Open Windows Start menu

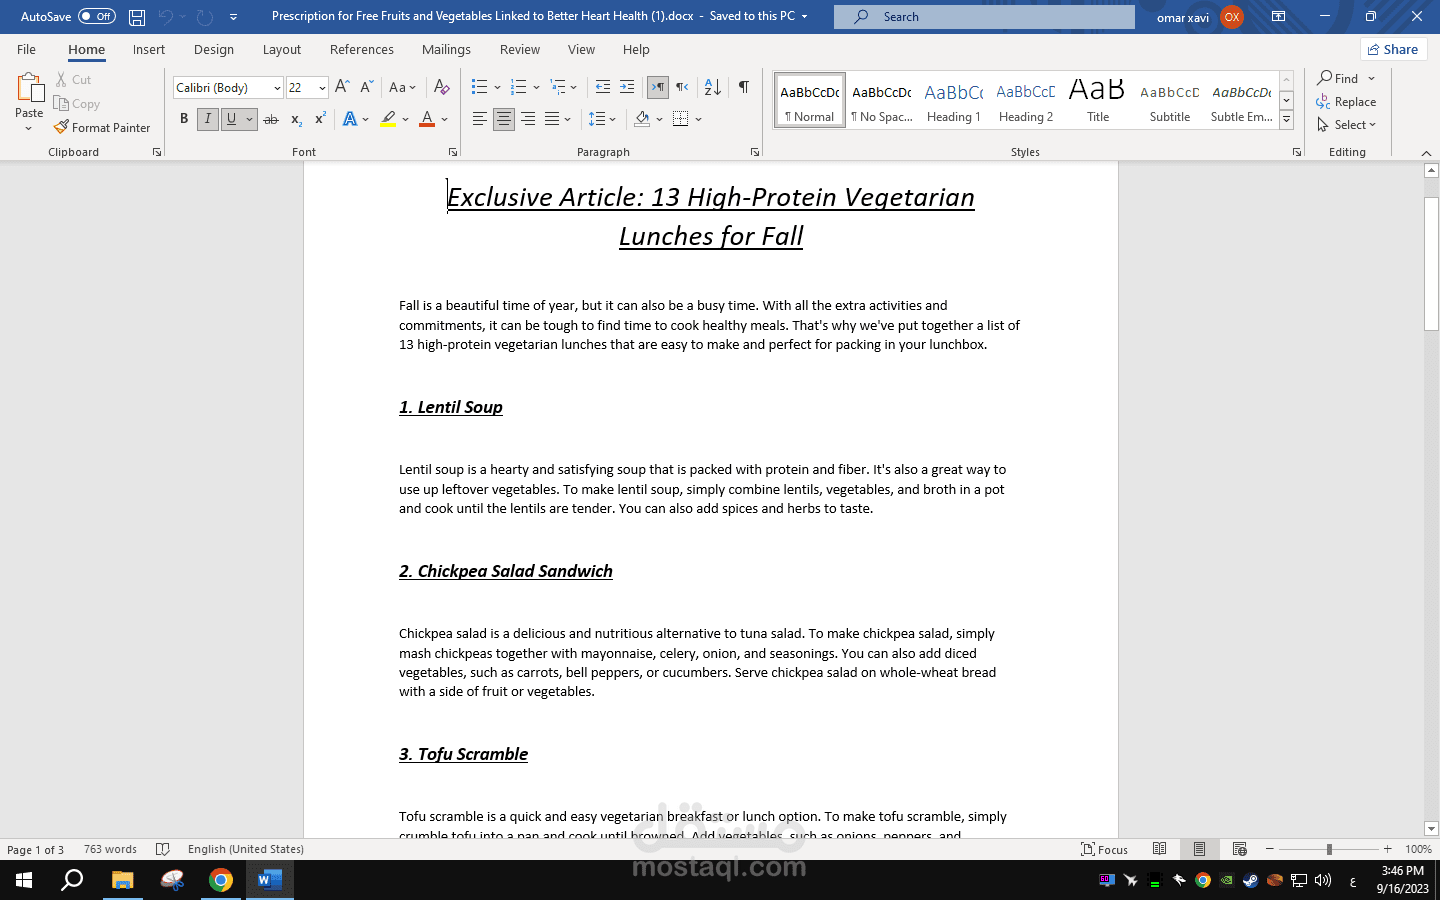tap(24, 880)
